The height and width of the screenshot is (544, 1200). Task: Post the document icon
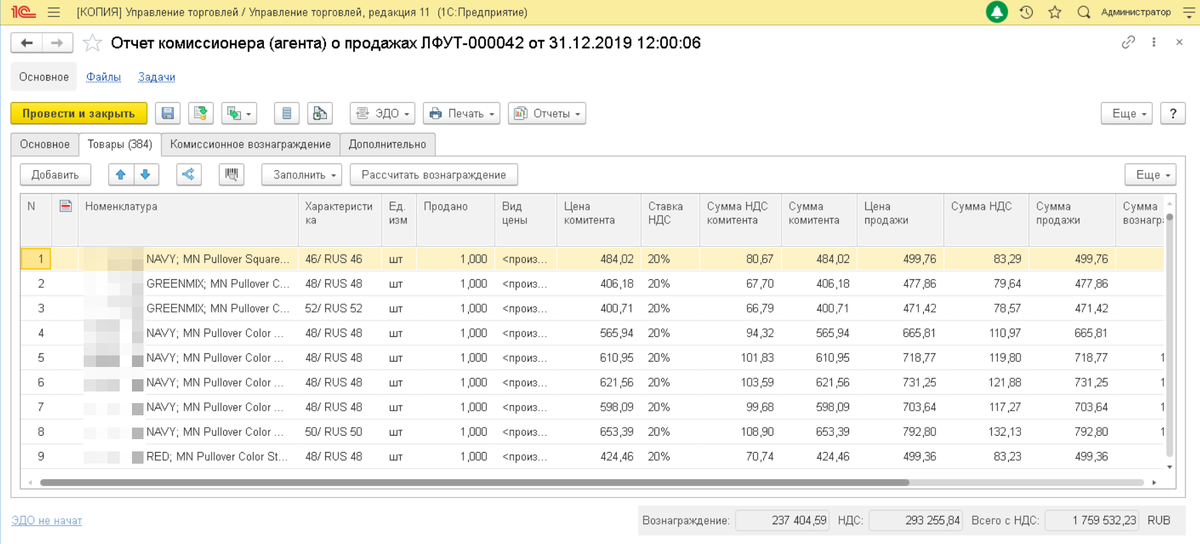[x=201, y=113]
